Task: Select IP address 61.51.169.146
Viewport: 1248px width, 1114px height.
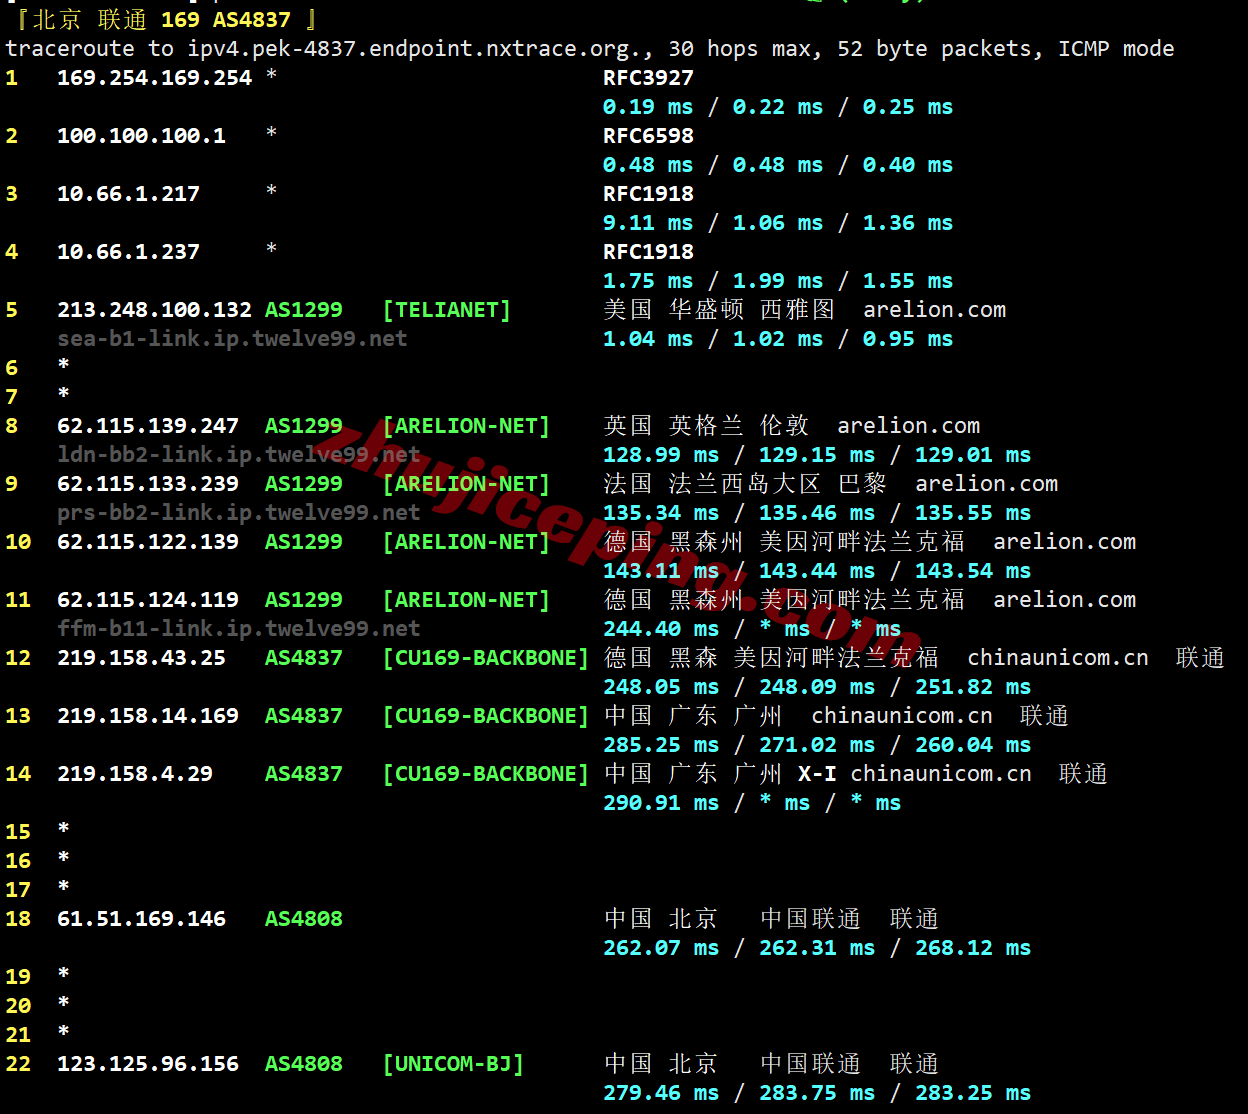Action: (142, 919)
